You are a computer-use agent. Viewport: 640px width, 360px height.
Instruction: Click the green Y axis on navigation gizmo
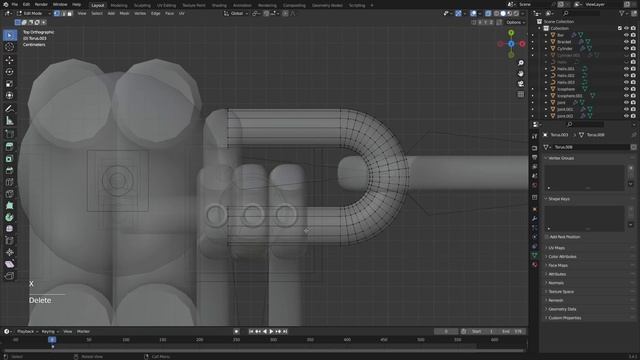(511, 33)
